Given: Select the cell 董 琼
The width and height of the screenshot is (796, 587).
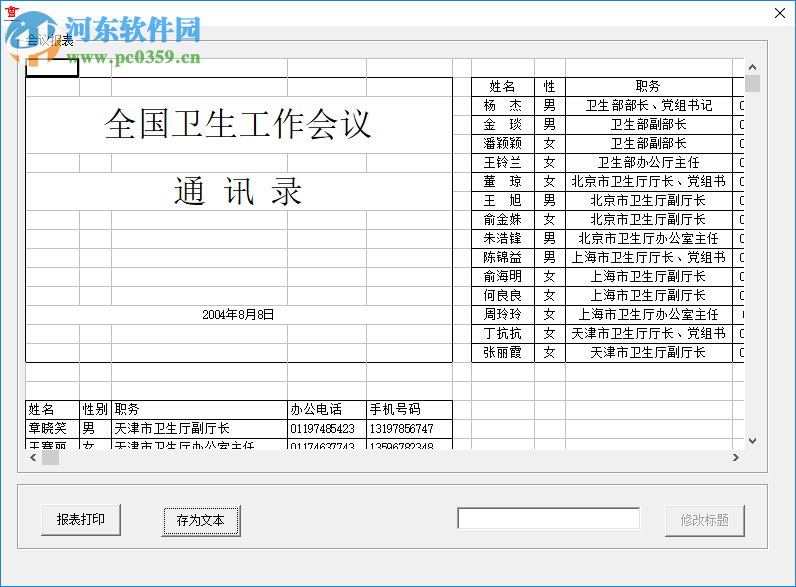Looking at the screenshot, I should click(503, 181).
